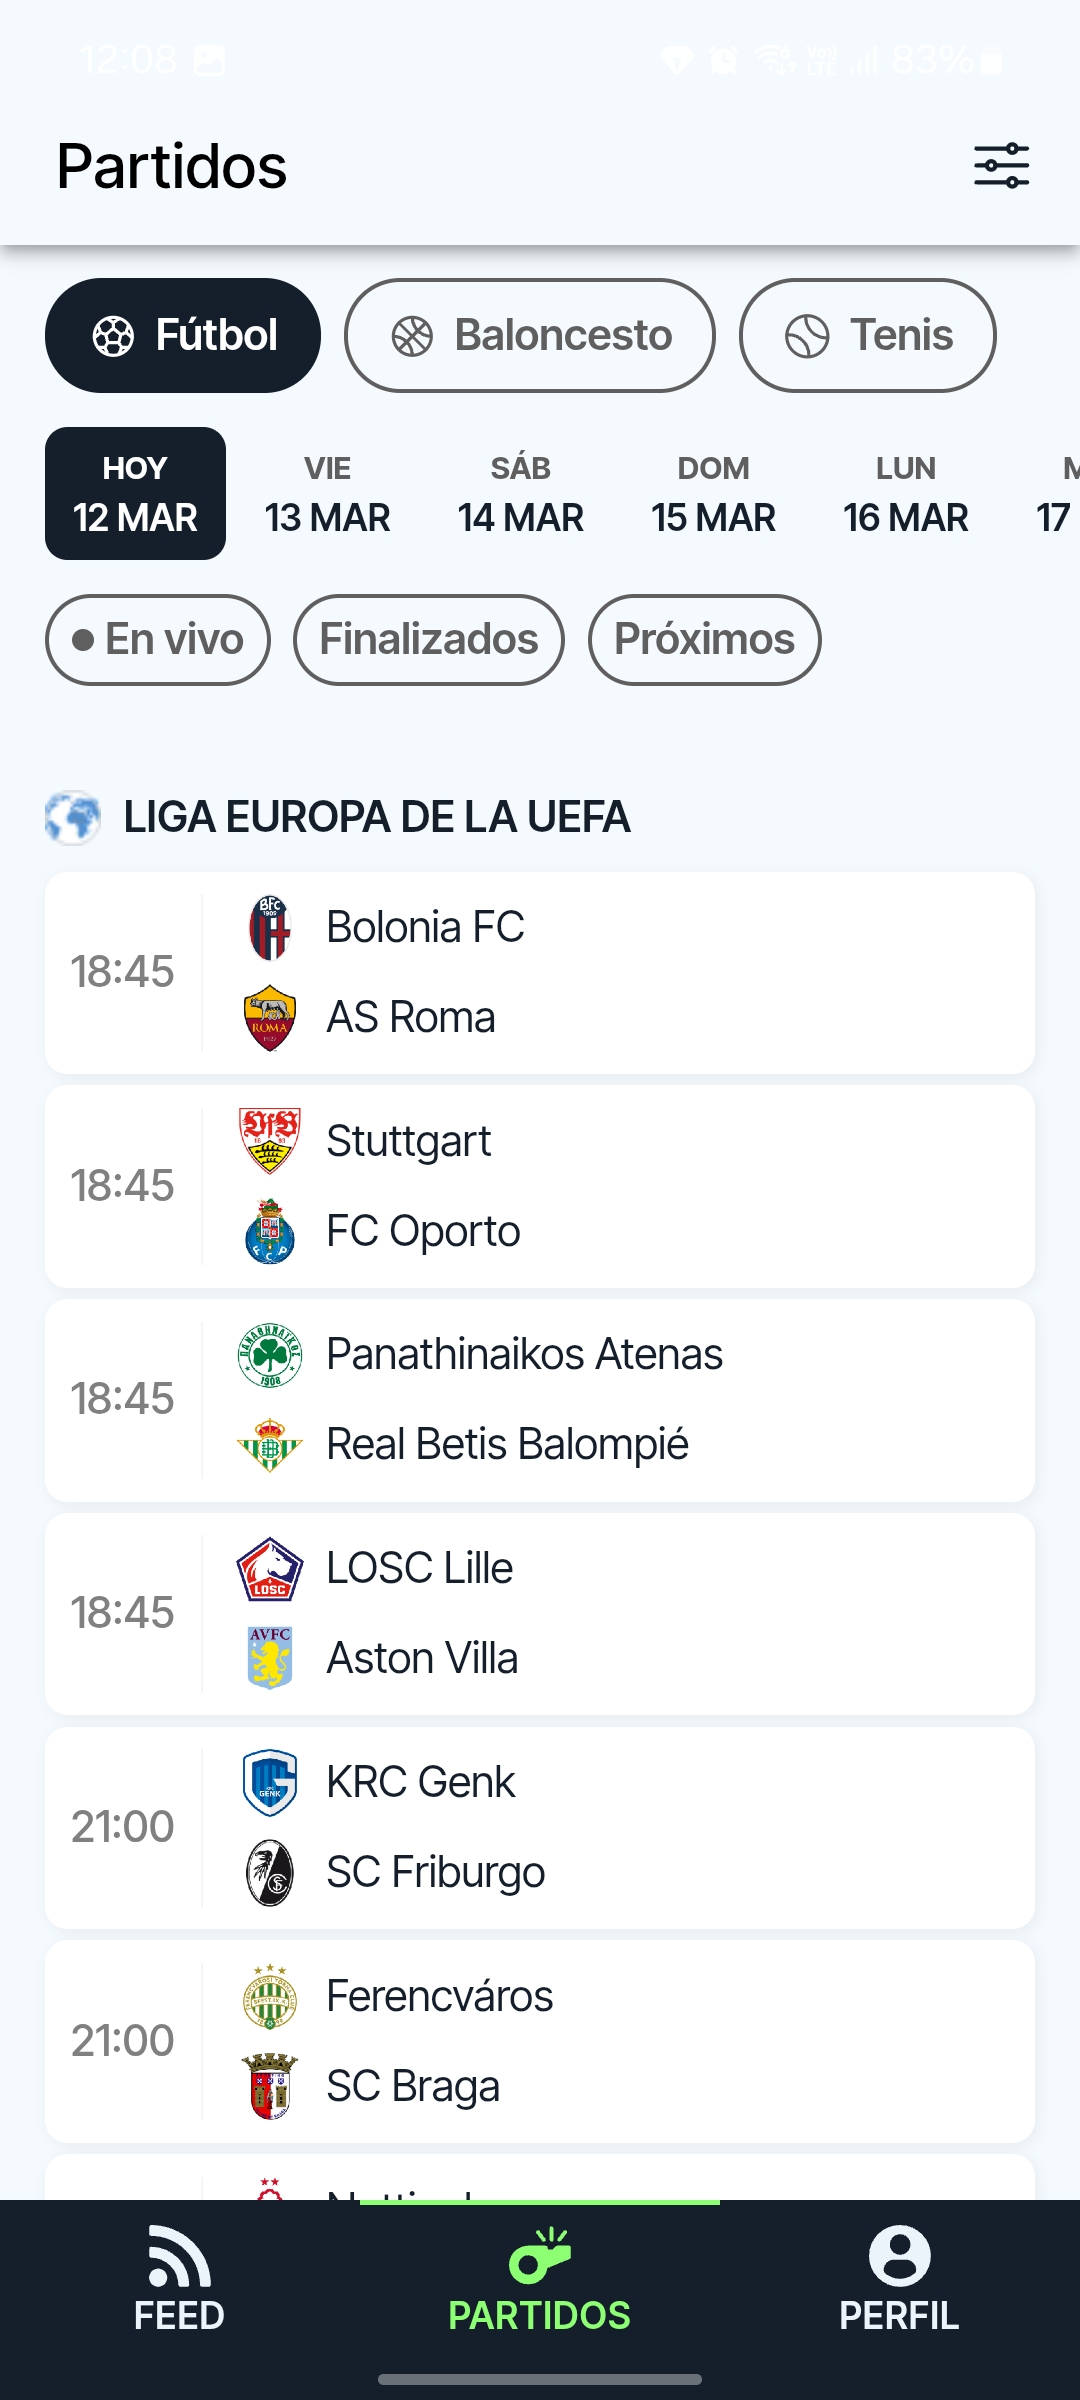Screen dimensions: 1080x2400
Task: Switch to the Baloncesto sport tab
Action: point(530,336)
